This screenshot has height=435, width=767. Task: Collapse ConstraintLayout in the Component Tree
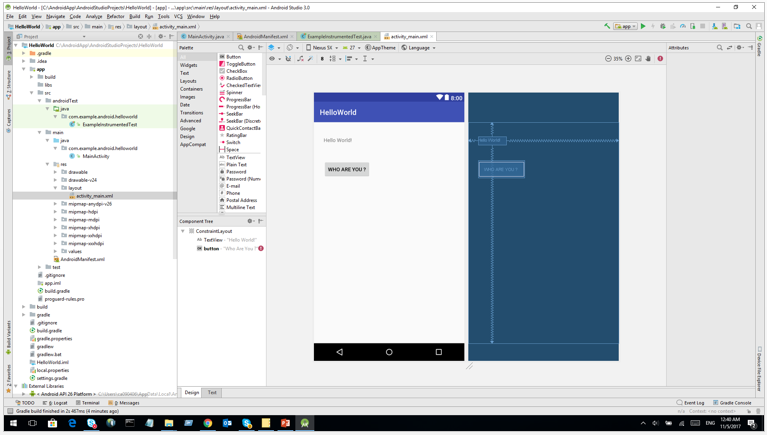[x=183, y=231]
